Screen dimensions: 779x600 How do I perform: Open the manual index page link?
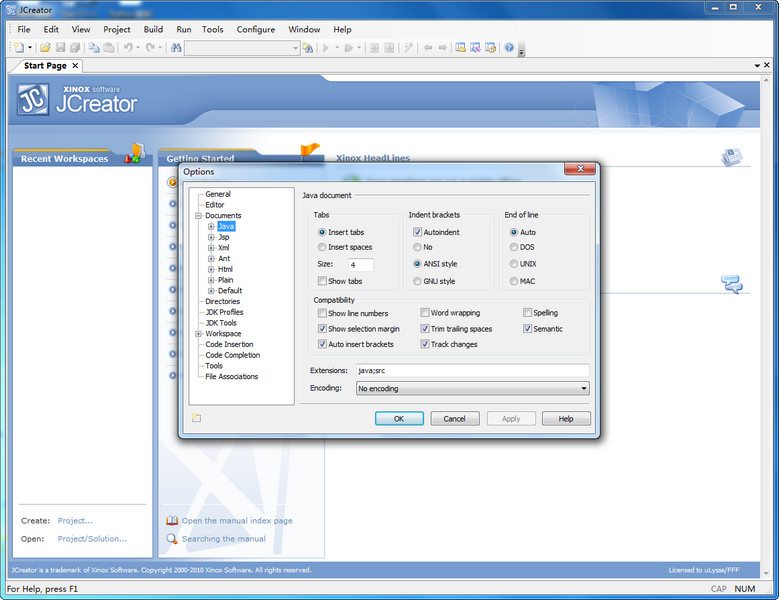point(237,521)
